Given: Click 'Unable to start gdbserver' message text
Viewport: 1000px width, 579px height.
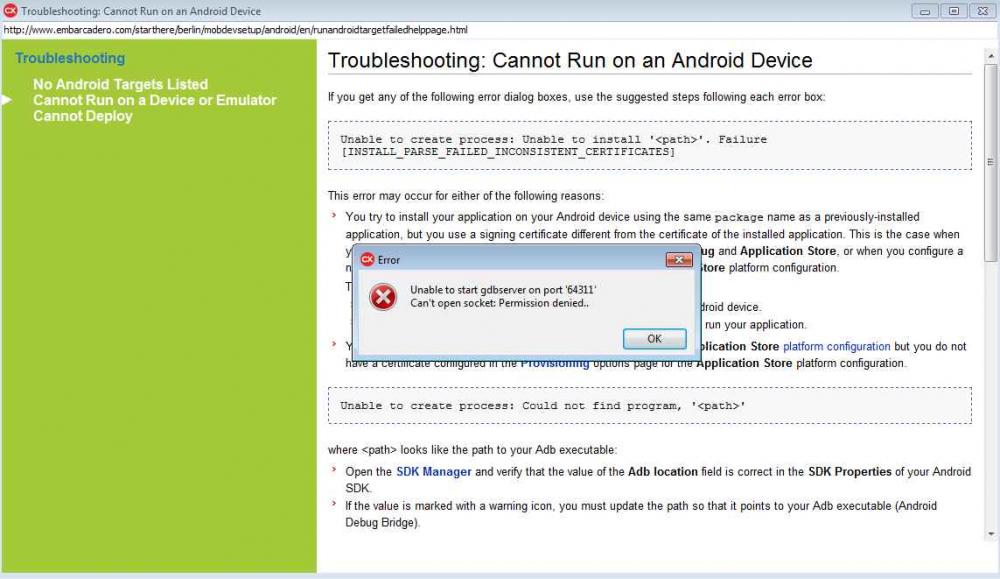Looking at the screenshot, I should pos(503,290).
